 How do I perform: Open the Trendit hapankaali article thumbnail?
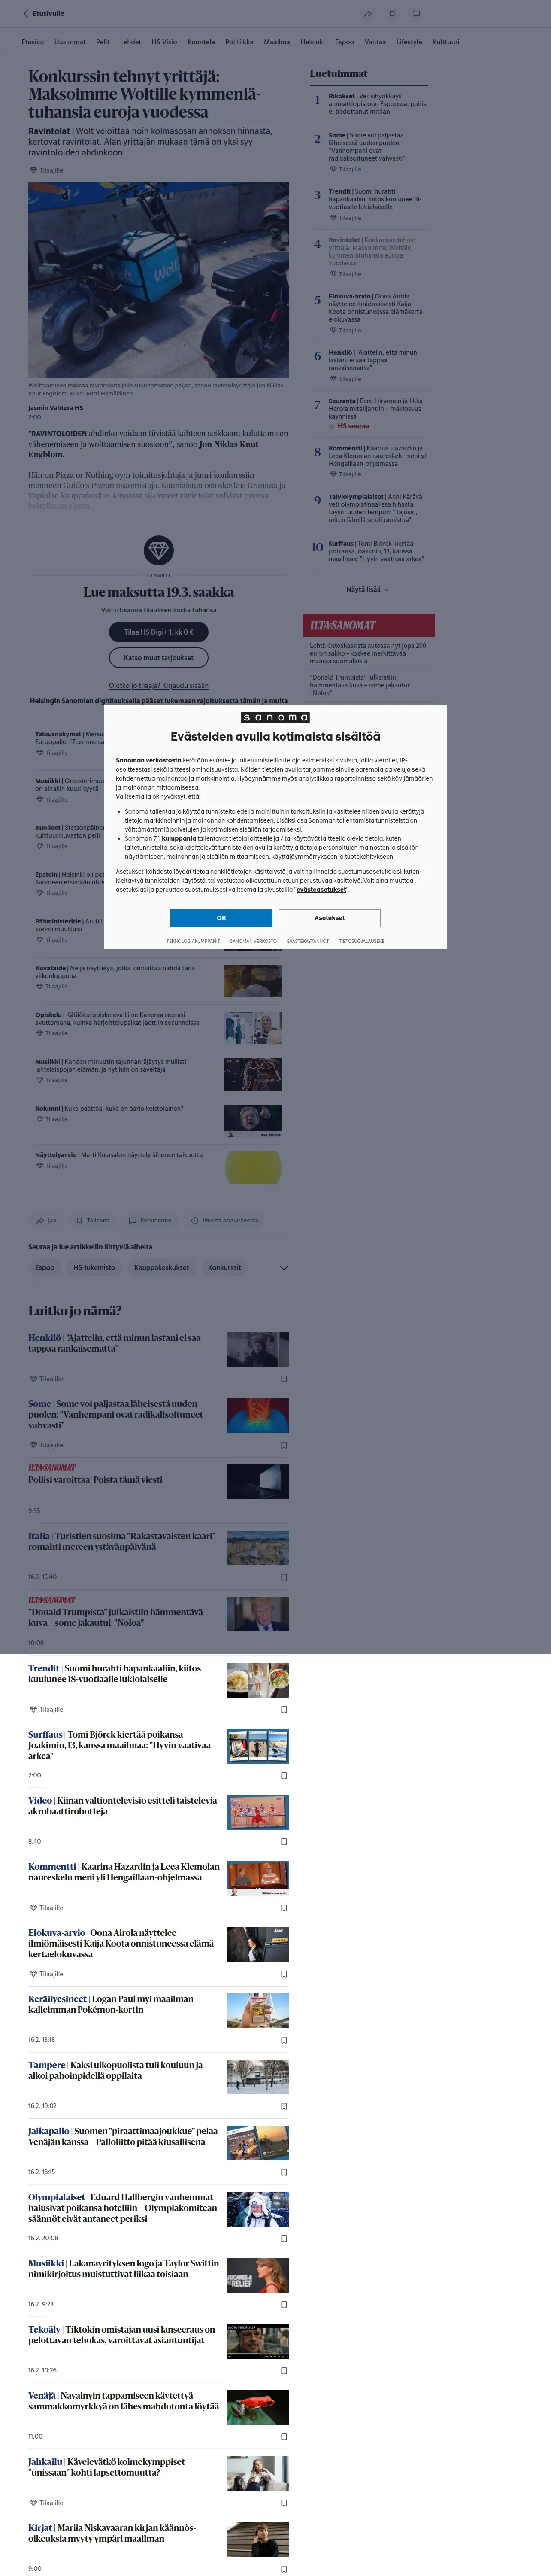point(258,1679)
